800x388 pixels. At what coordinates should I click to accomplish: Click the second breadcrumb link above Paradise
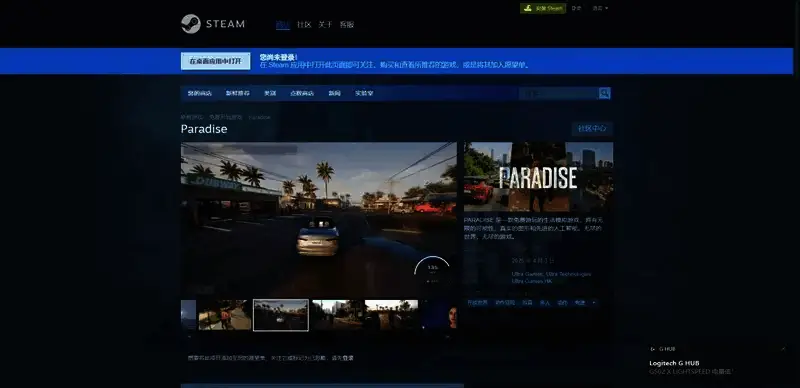point(226,117)
